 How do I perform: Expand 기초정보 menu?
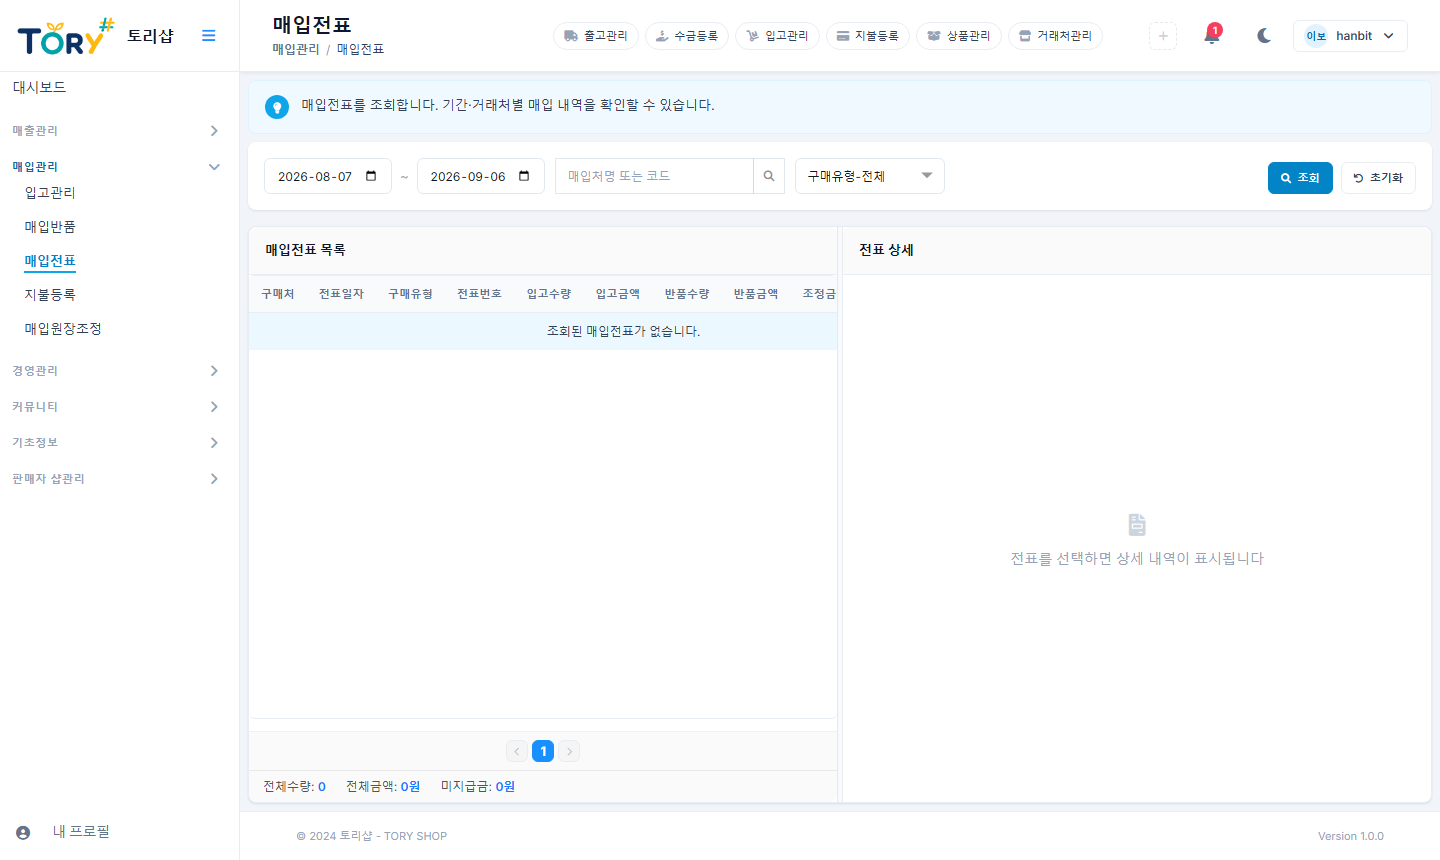116,443
